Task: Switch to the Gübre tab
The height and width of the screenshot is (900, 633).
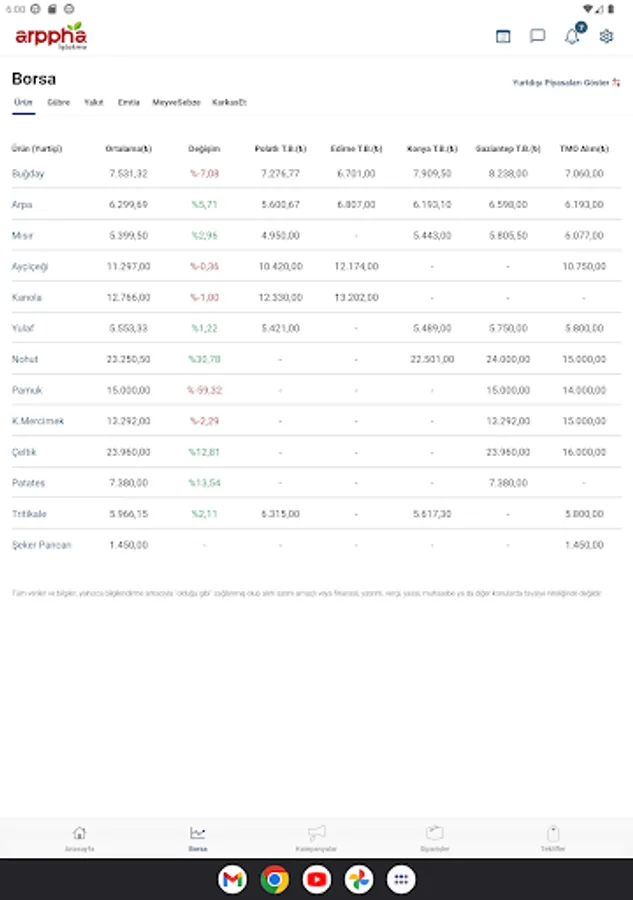Action: click(58, 102)
